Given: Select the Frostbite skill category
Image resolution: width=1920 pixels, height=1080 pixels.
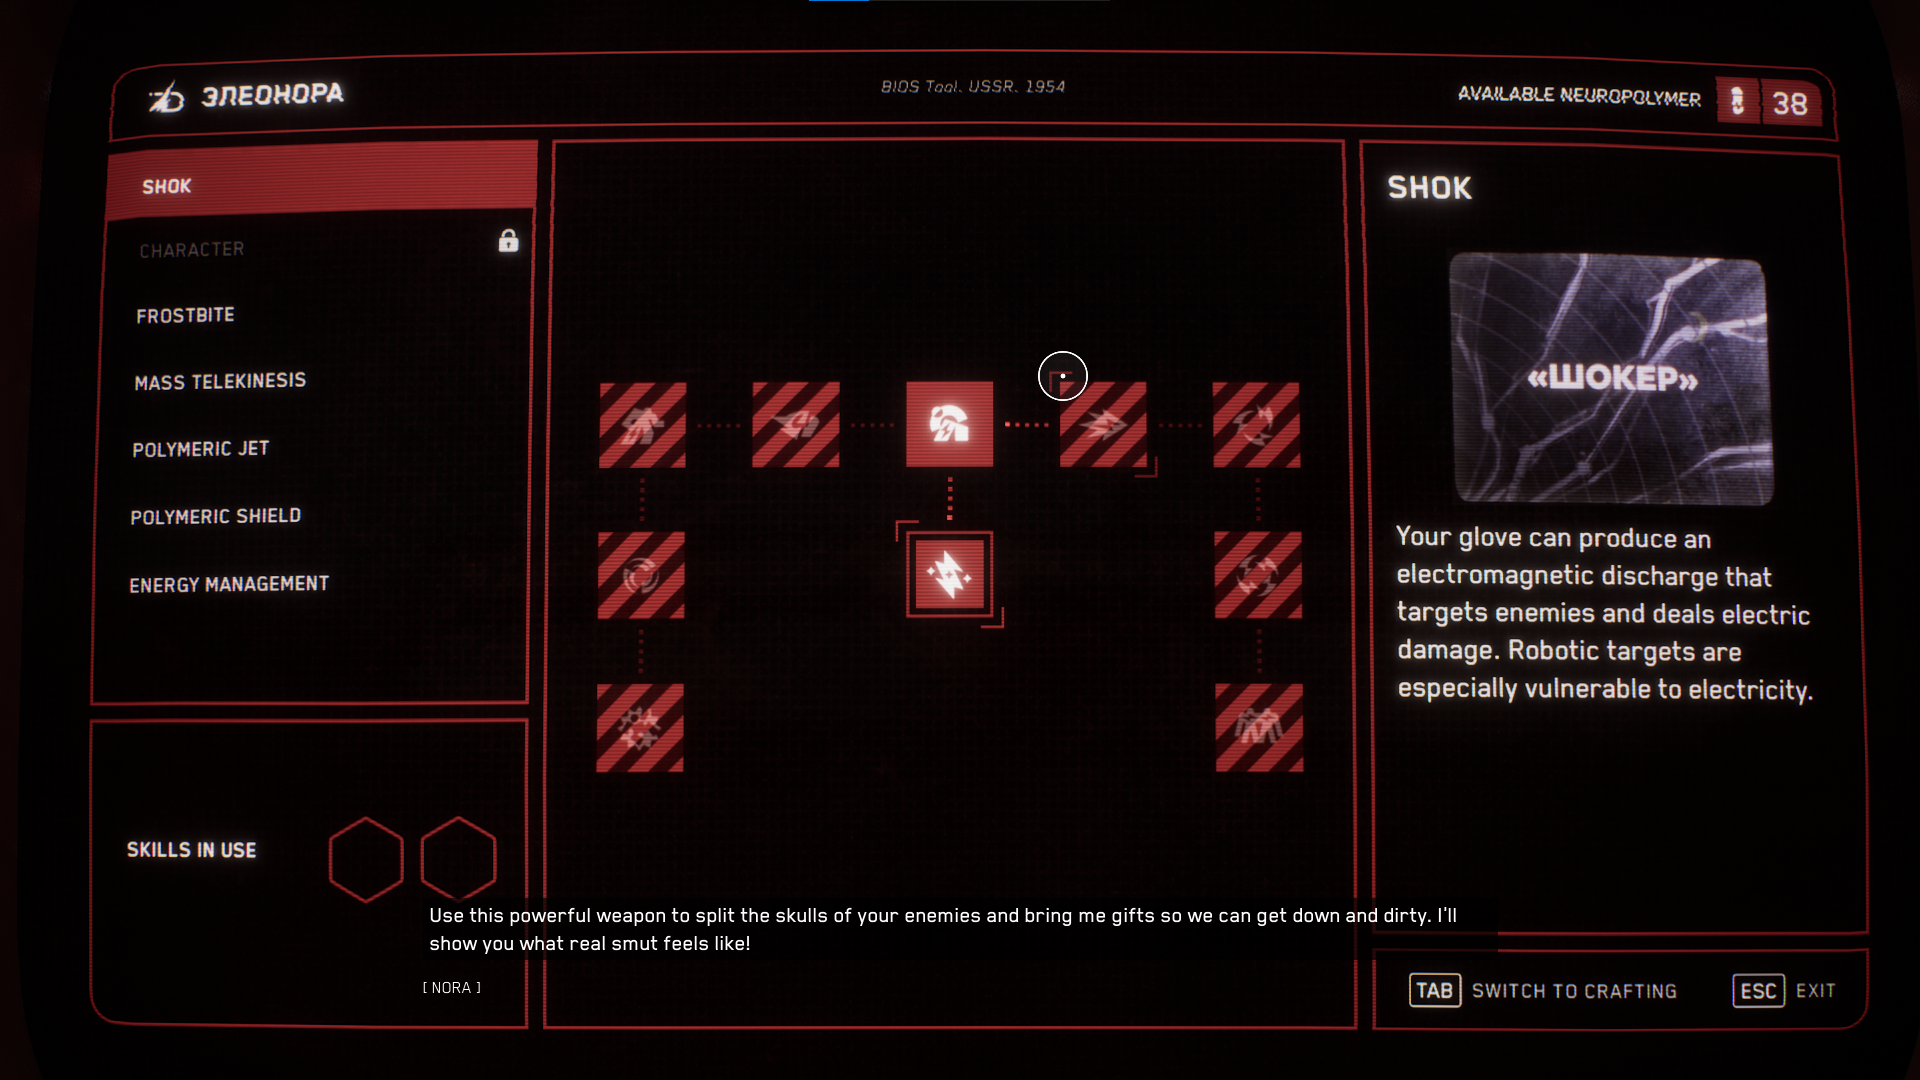Looking at the screenshot, I should coord(185,314).
